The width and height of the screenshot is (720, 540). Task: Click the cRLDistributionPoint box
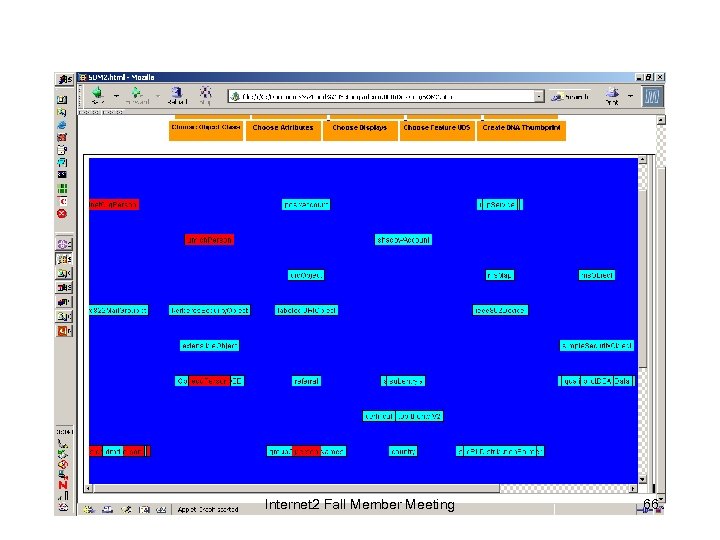pyautogui.click(x=500, y=451)
